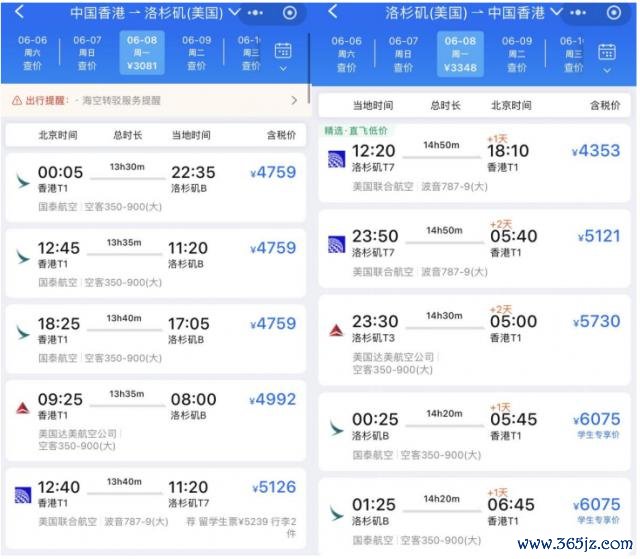
Task: Tap the 出行提醒 warning triangle icon
Action: (x=16, y=101)
